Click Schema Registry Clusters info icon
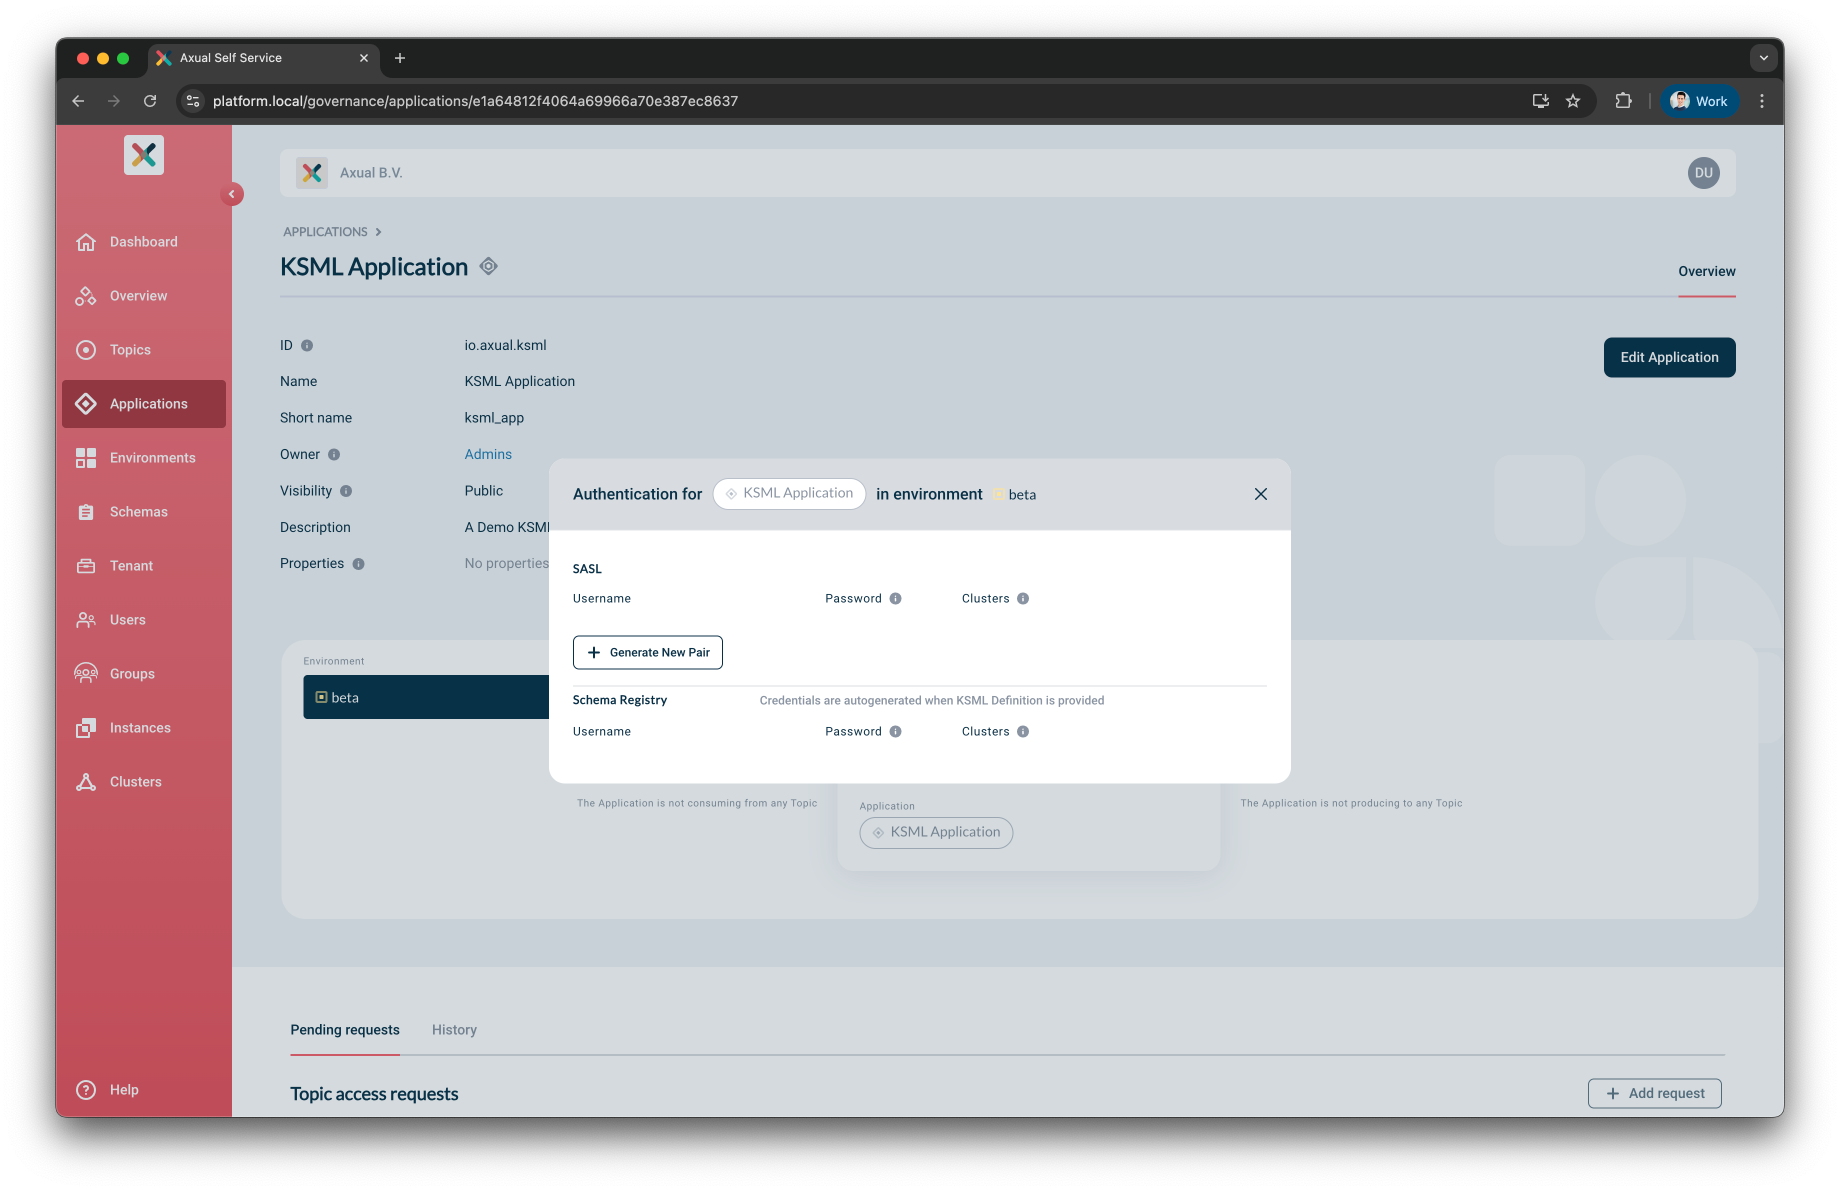Screen dimensions: 1840x1191 pos(1023,732)
